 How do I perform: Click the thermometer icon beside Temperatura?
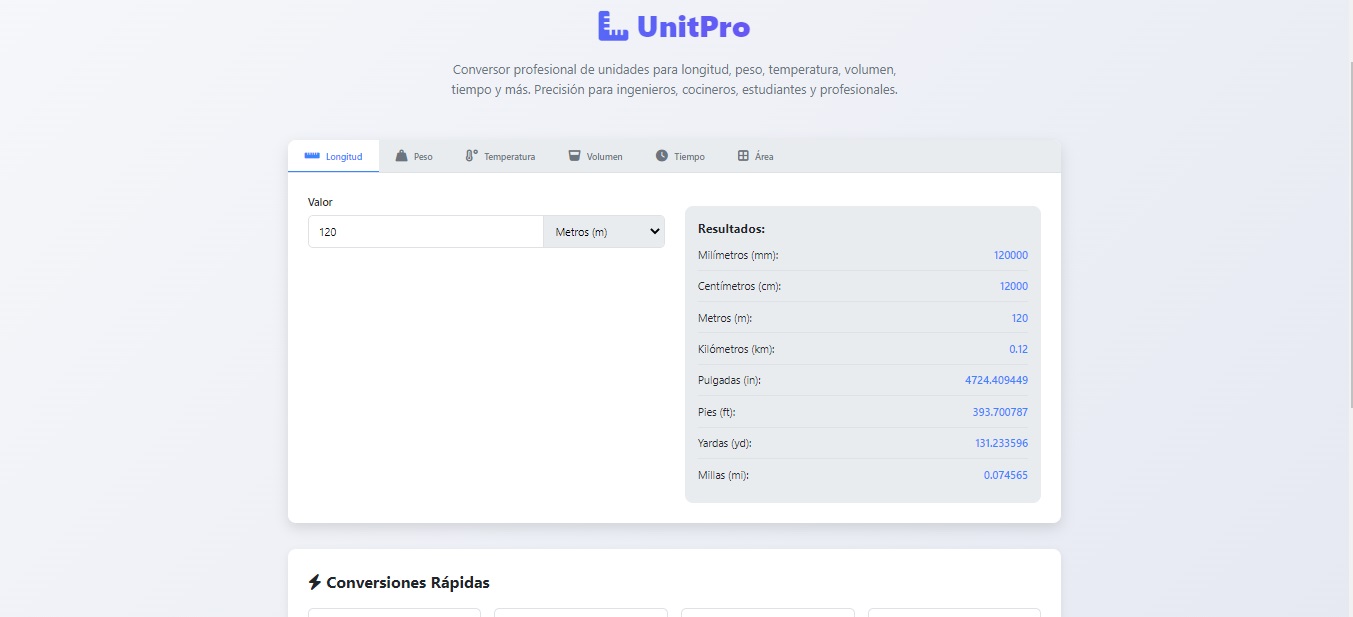click(470, 156)
